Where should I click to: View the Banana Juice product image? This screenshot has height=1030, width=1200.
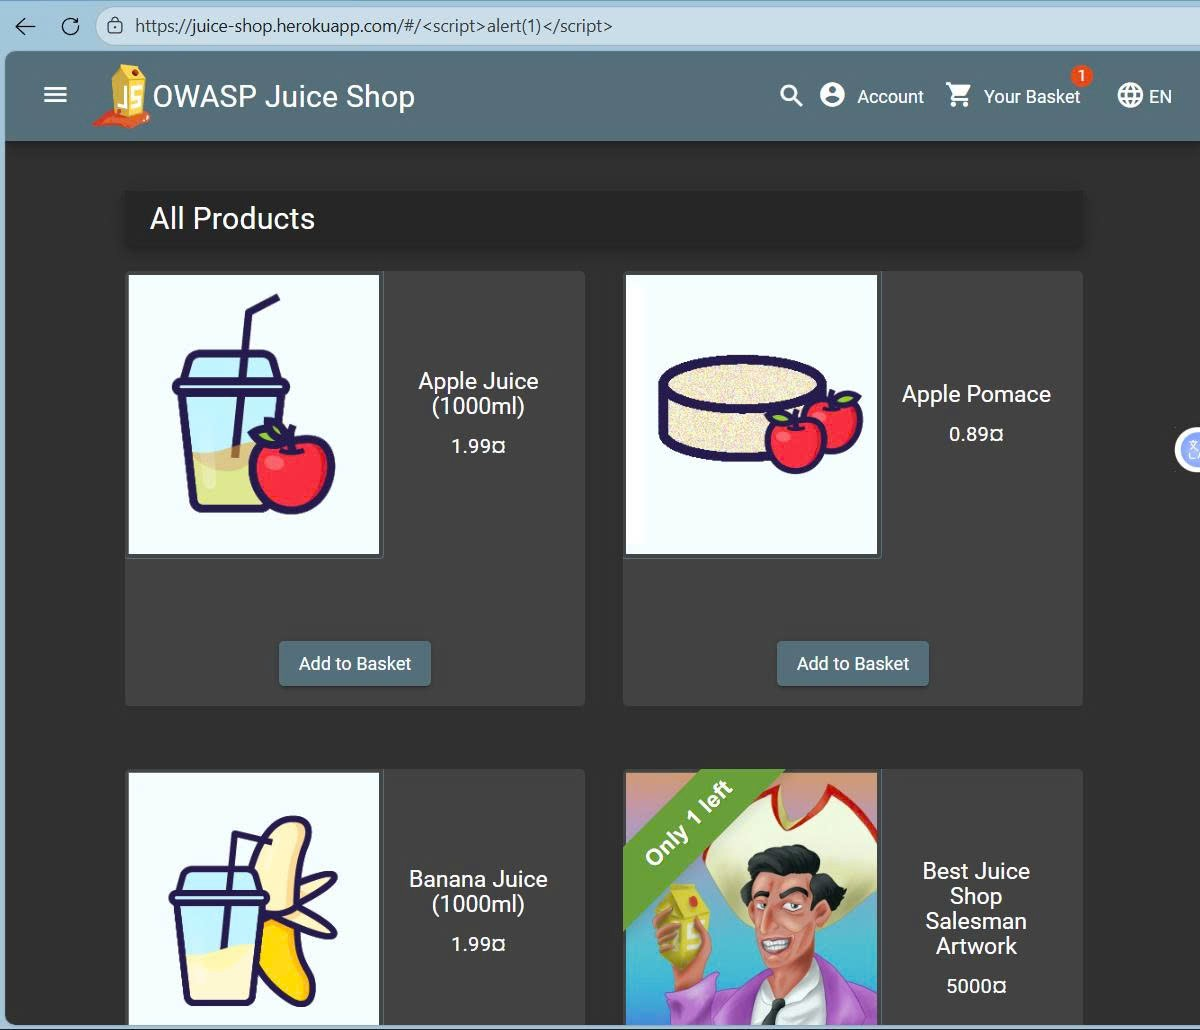[254, 898]
